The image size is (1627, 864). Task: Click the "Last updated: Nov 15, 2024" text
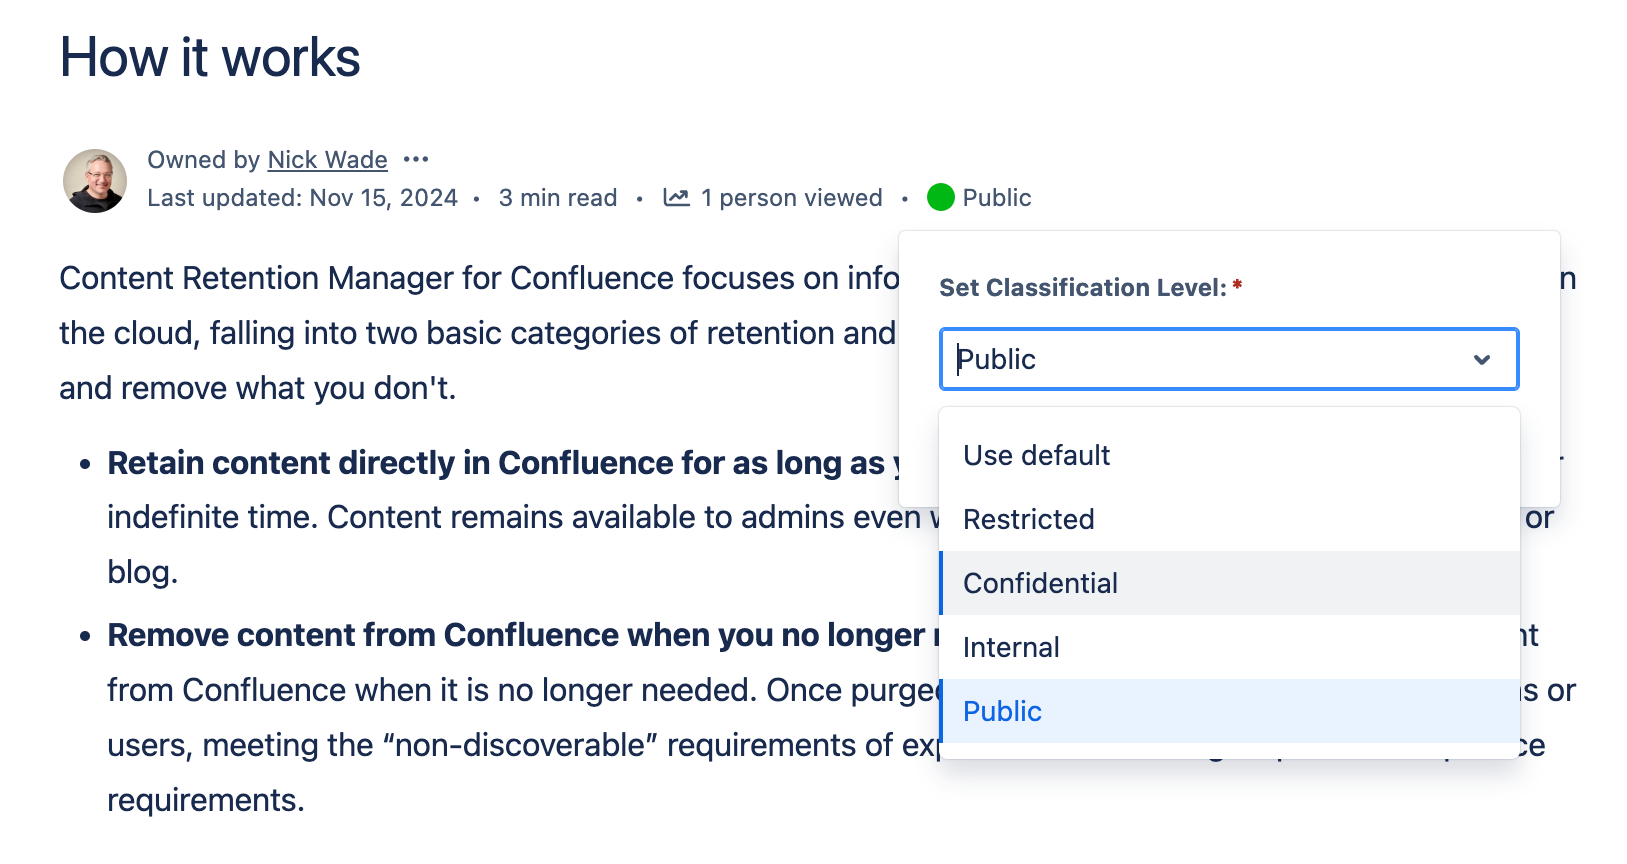tap(302, 198)
